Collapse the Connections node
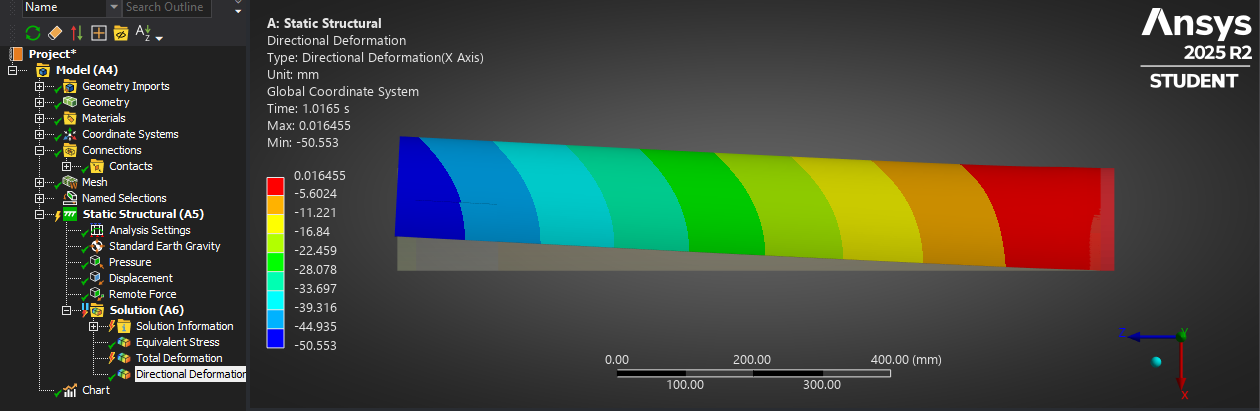1260x411 pixels. (x=40, y=150)
